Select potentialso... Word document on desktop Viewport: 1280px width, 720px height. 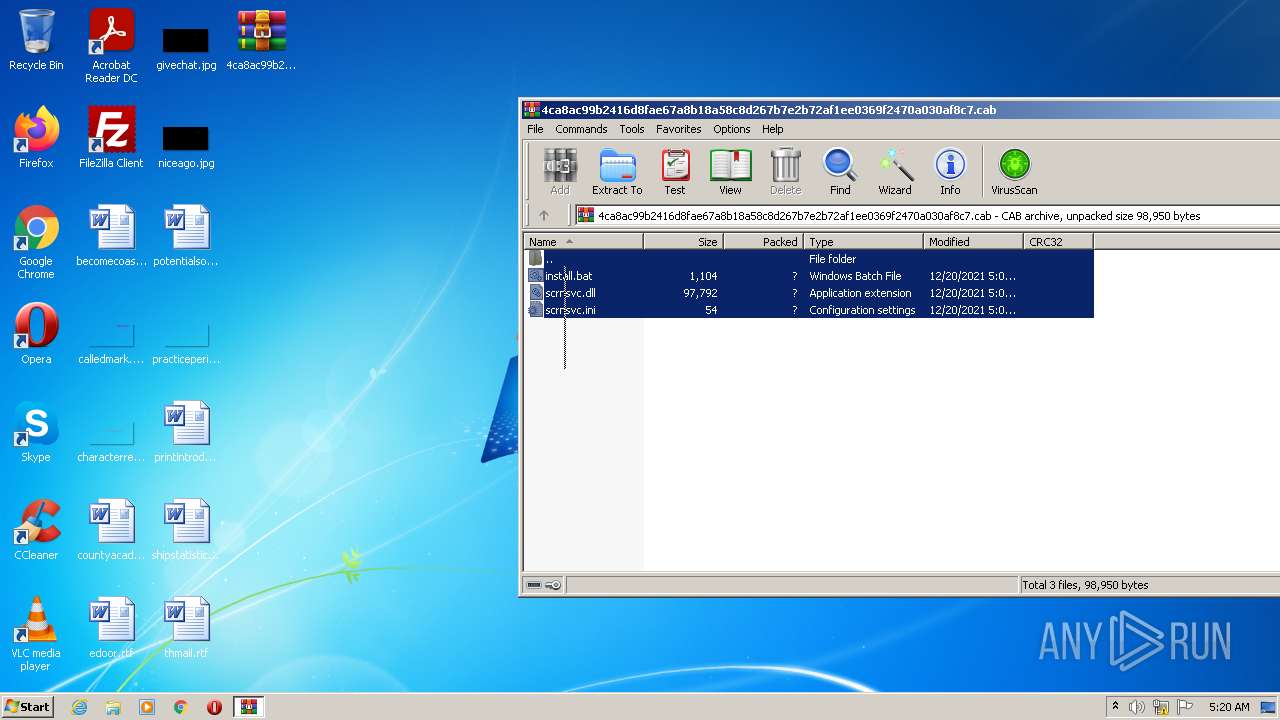point(186,236)
